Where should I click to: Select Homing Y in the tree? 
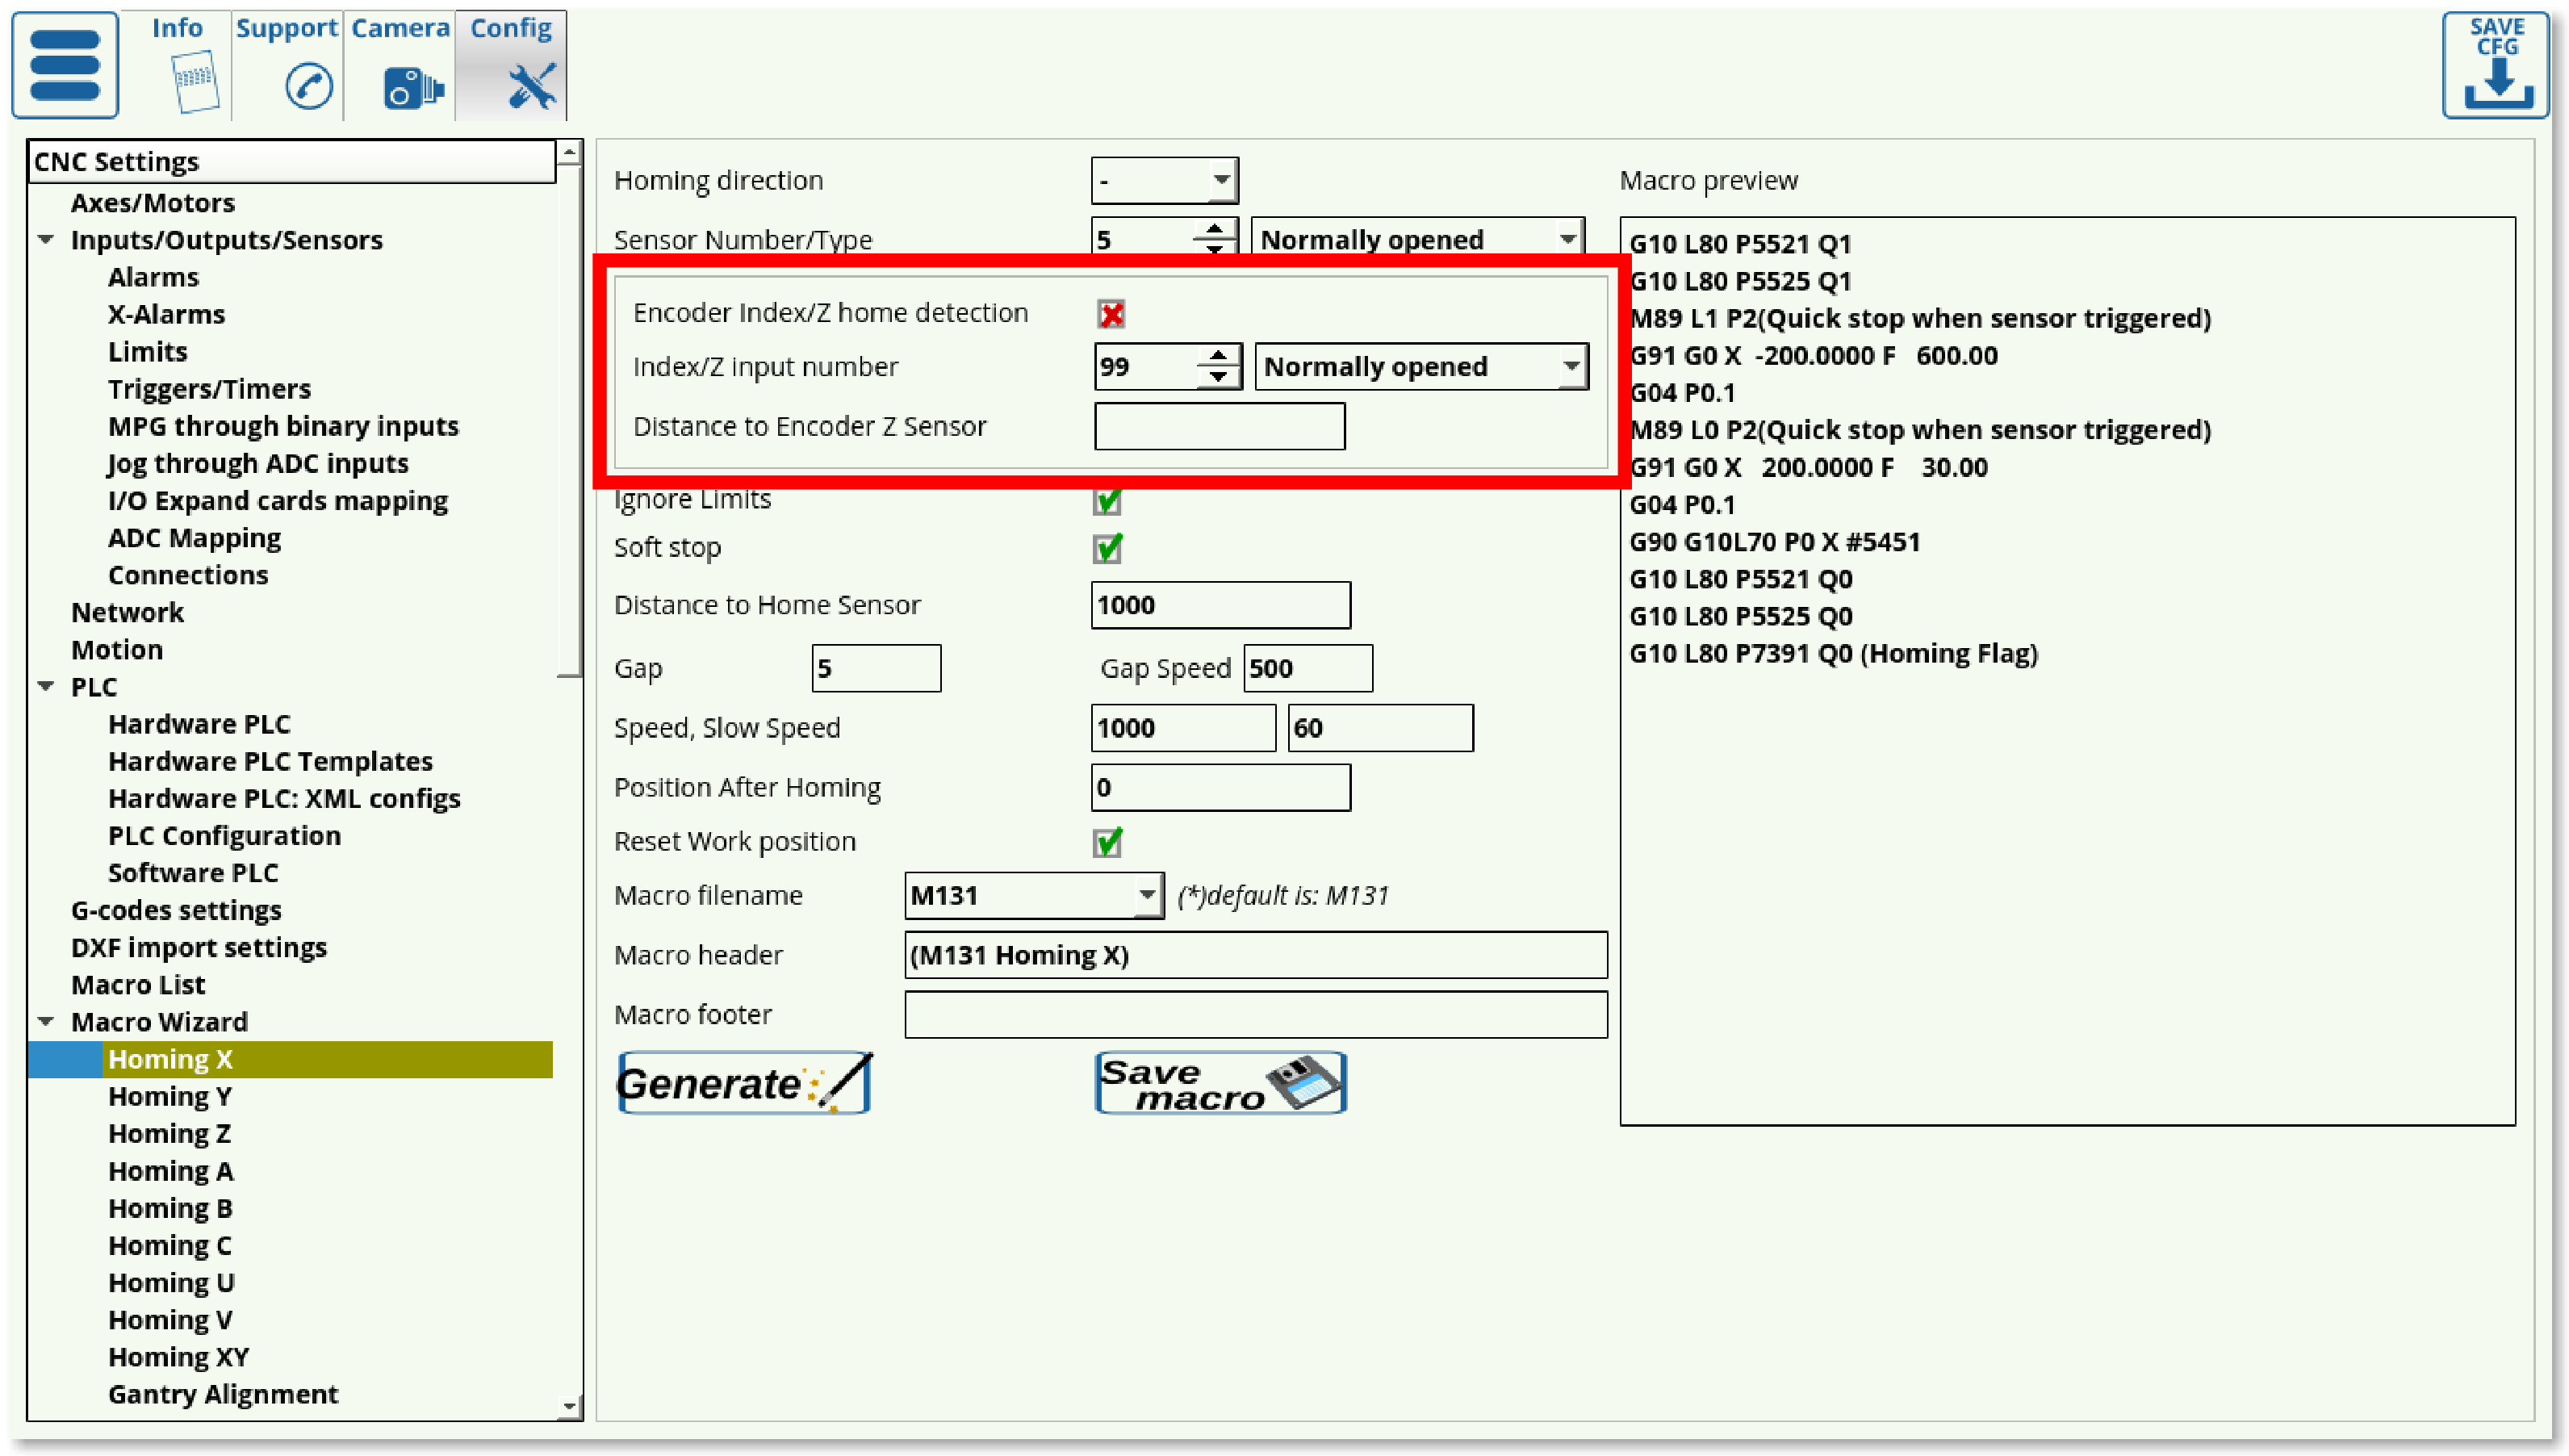[x=170, y=1097]
